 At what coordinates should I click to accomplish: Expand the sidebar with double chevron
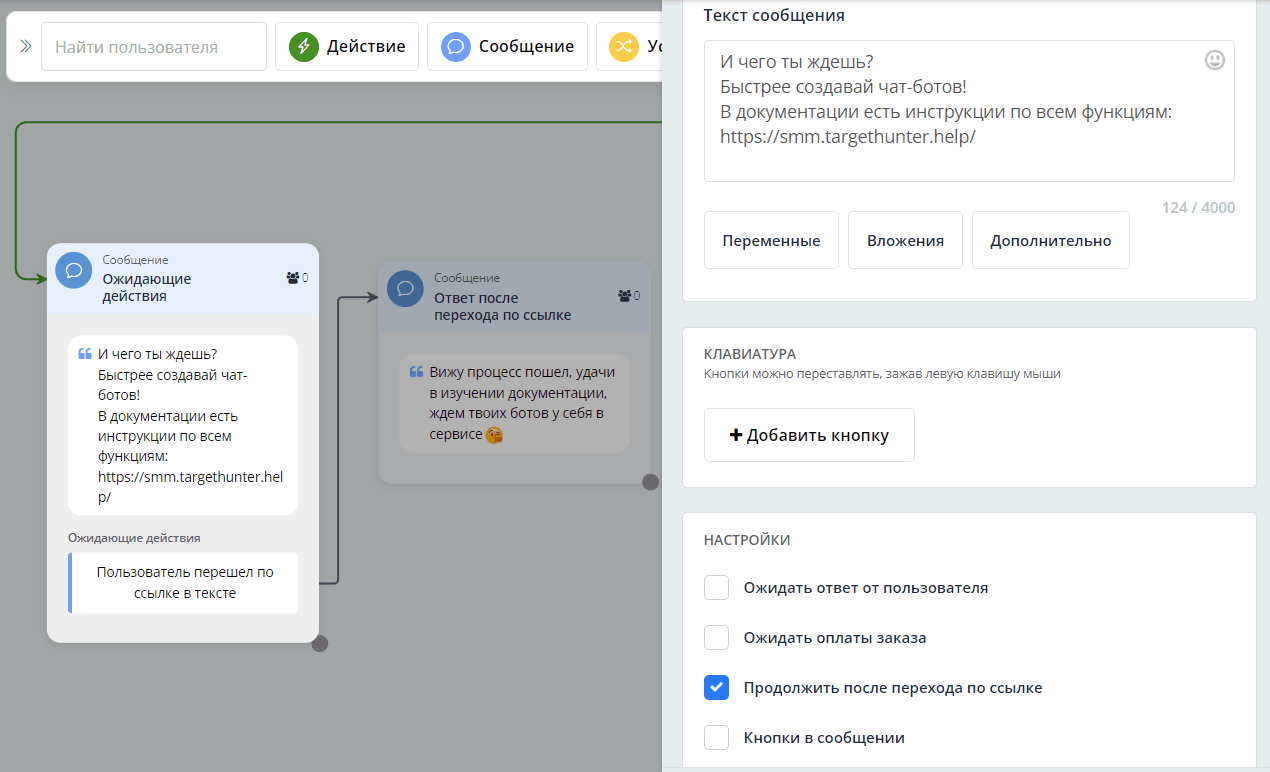(x=26, y=47)
